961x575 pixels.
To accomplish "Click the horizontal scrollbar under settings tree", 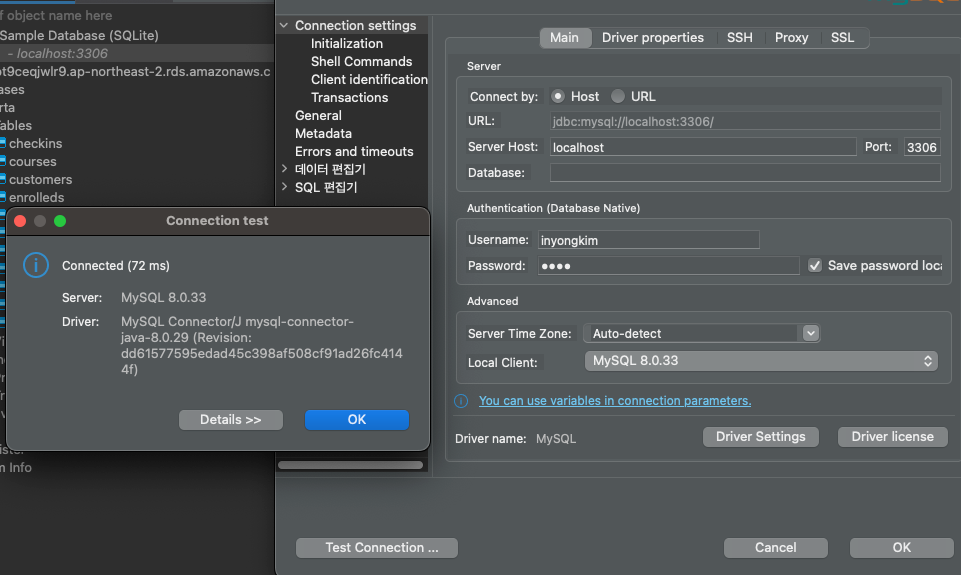I will [x=351, y=465].
